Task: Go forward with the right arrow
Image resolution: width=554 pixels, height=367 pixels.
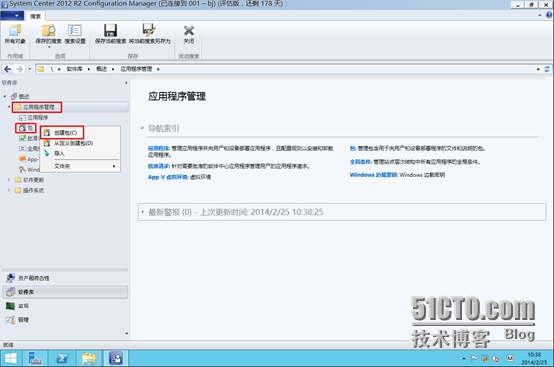Action: [19, 69]
